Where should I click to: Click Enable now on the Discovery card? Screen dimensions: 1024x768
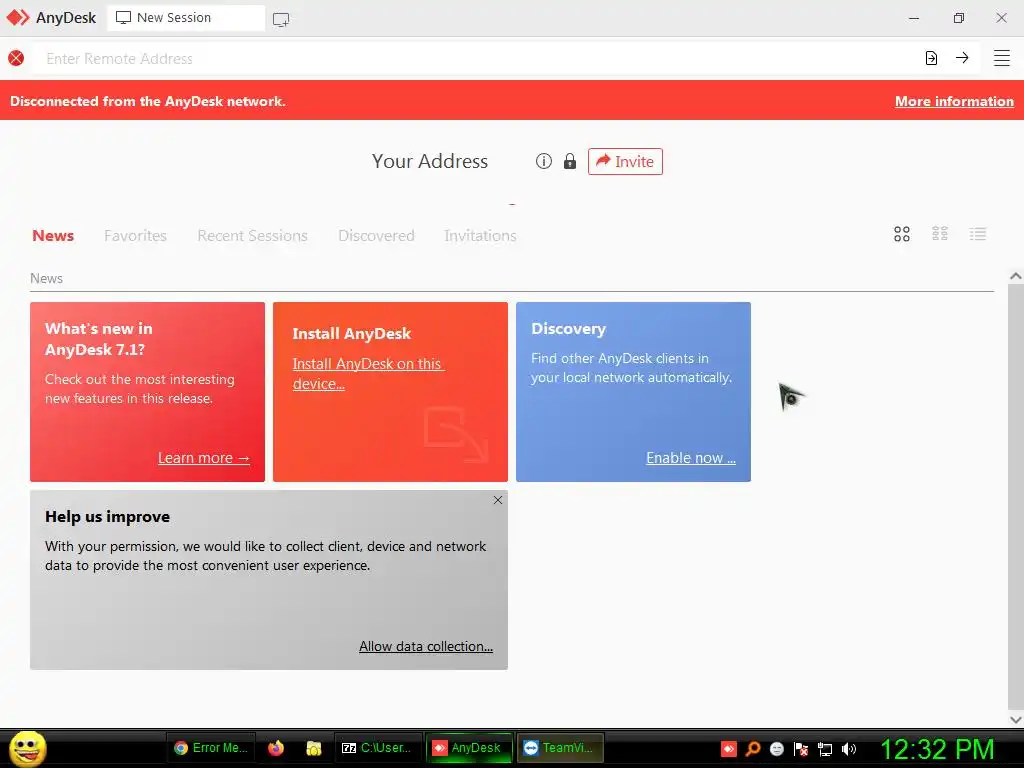pos(691,458)
